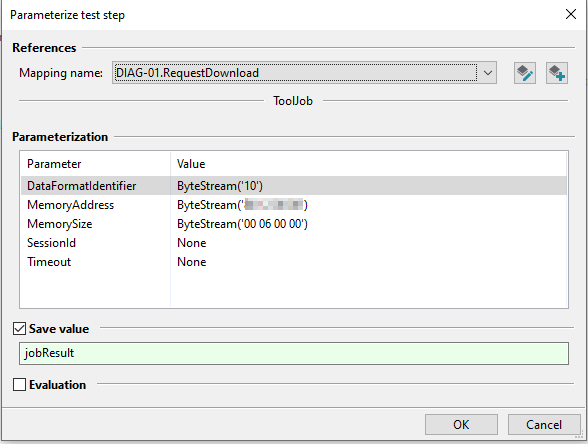Select the MemoryAddress parameter row
The height and width of the screenshot is (444, 588).
(294, 205)
